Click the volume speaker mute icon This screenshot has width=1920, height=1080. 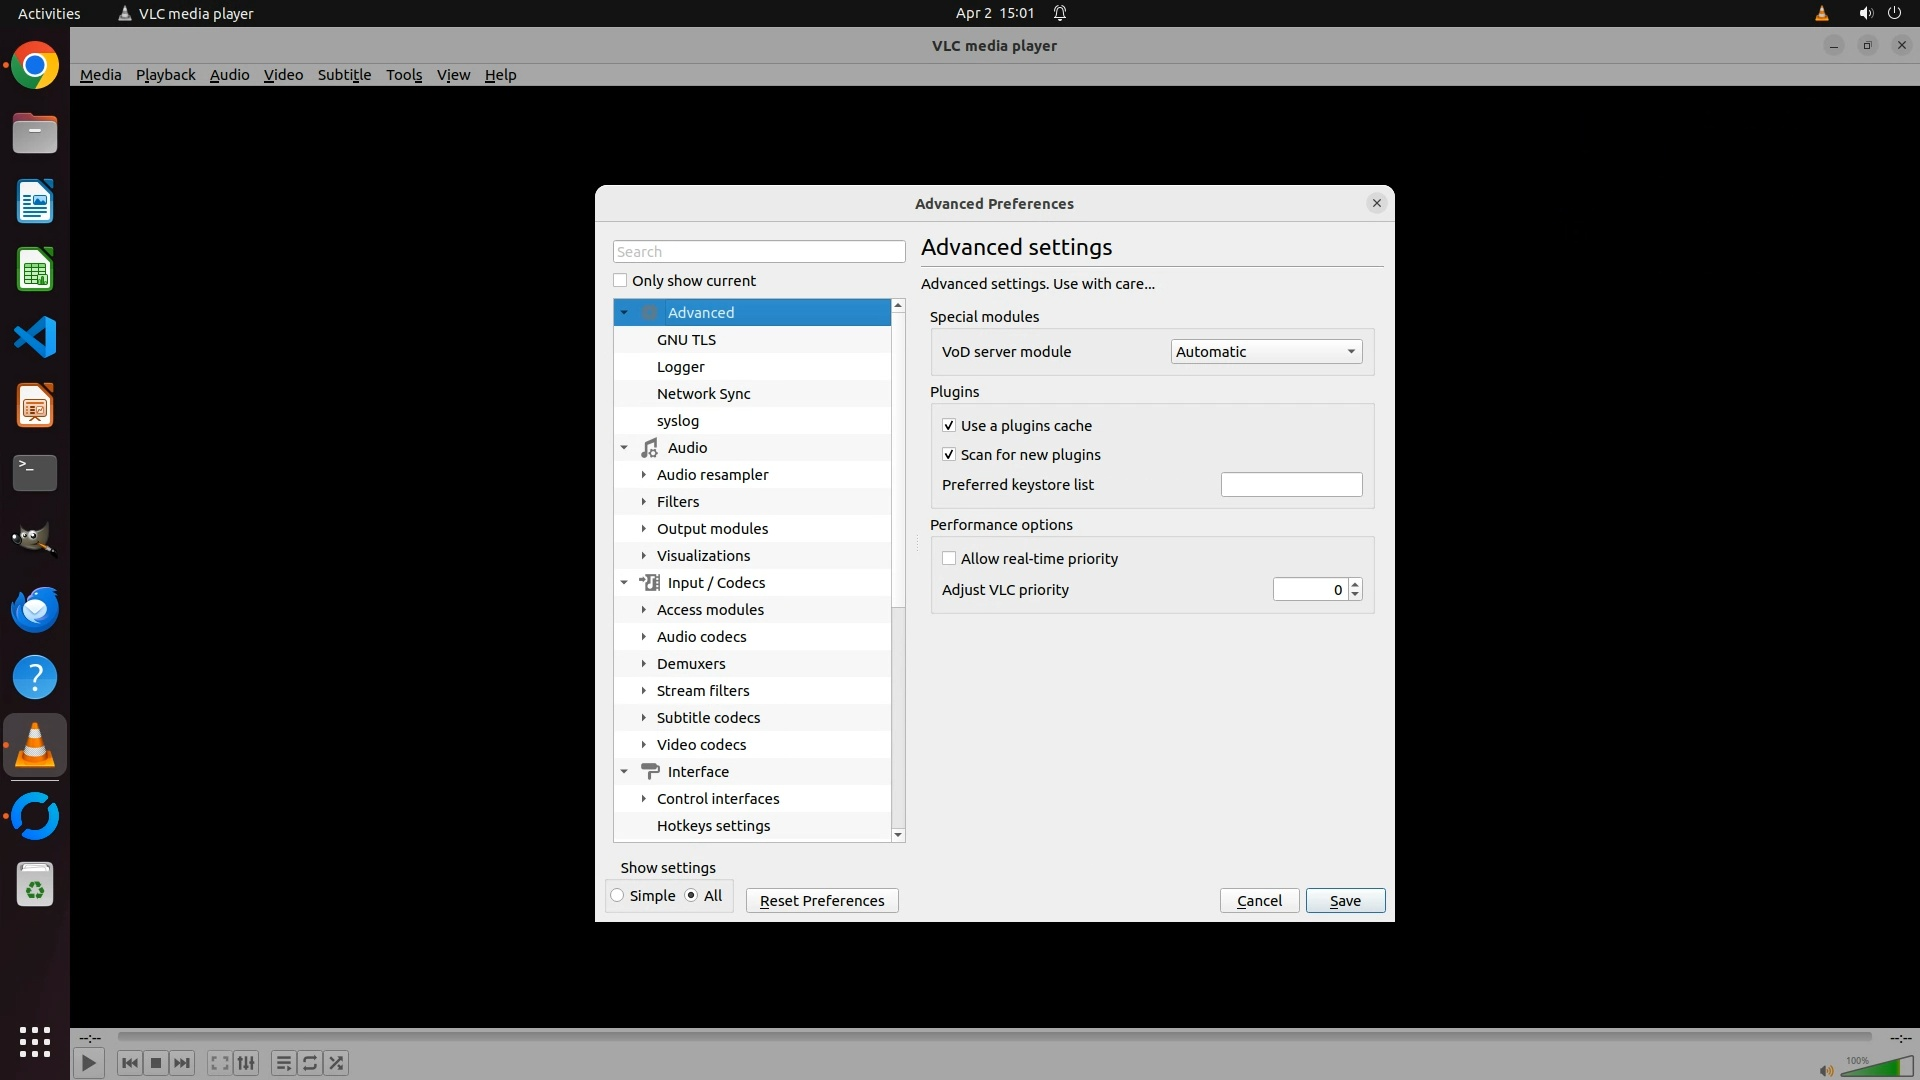click(x=1826, y=1070)
